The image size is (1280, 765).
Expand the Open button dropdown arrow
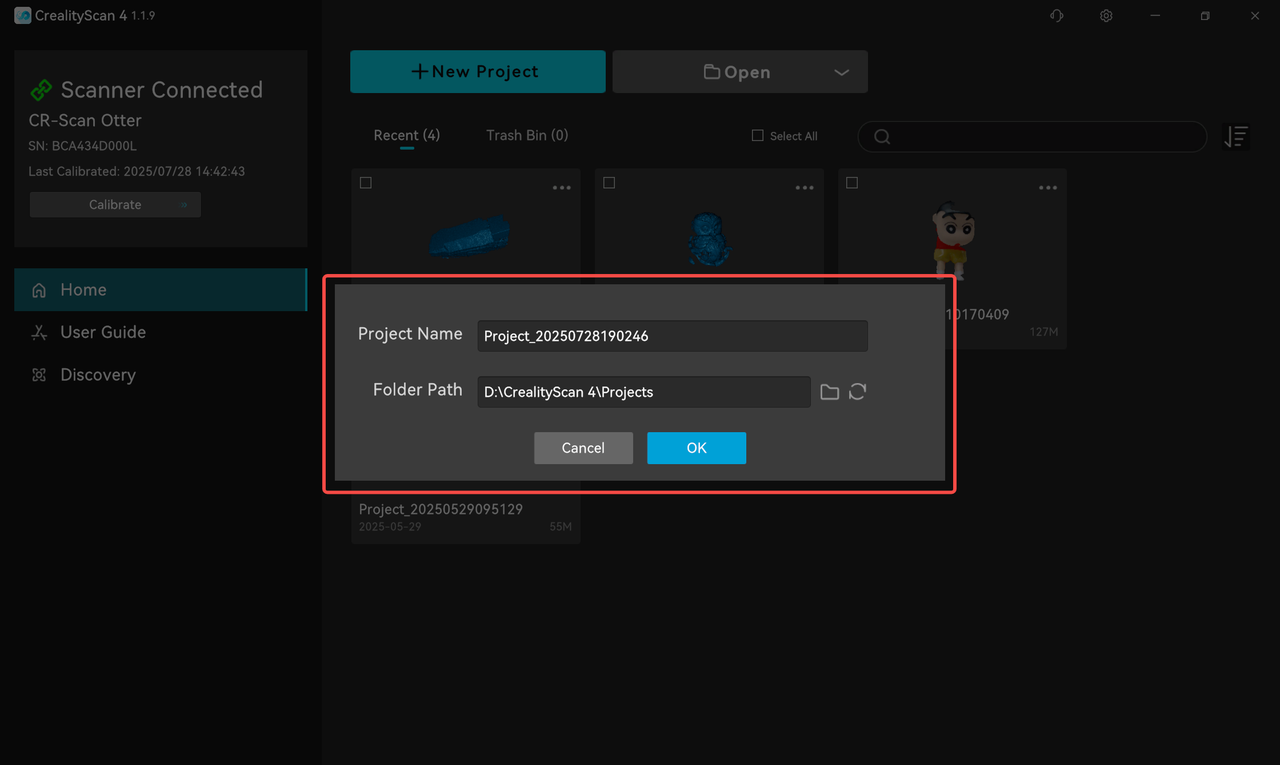click(841, 72)
